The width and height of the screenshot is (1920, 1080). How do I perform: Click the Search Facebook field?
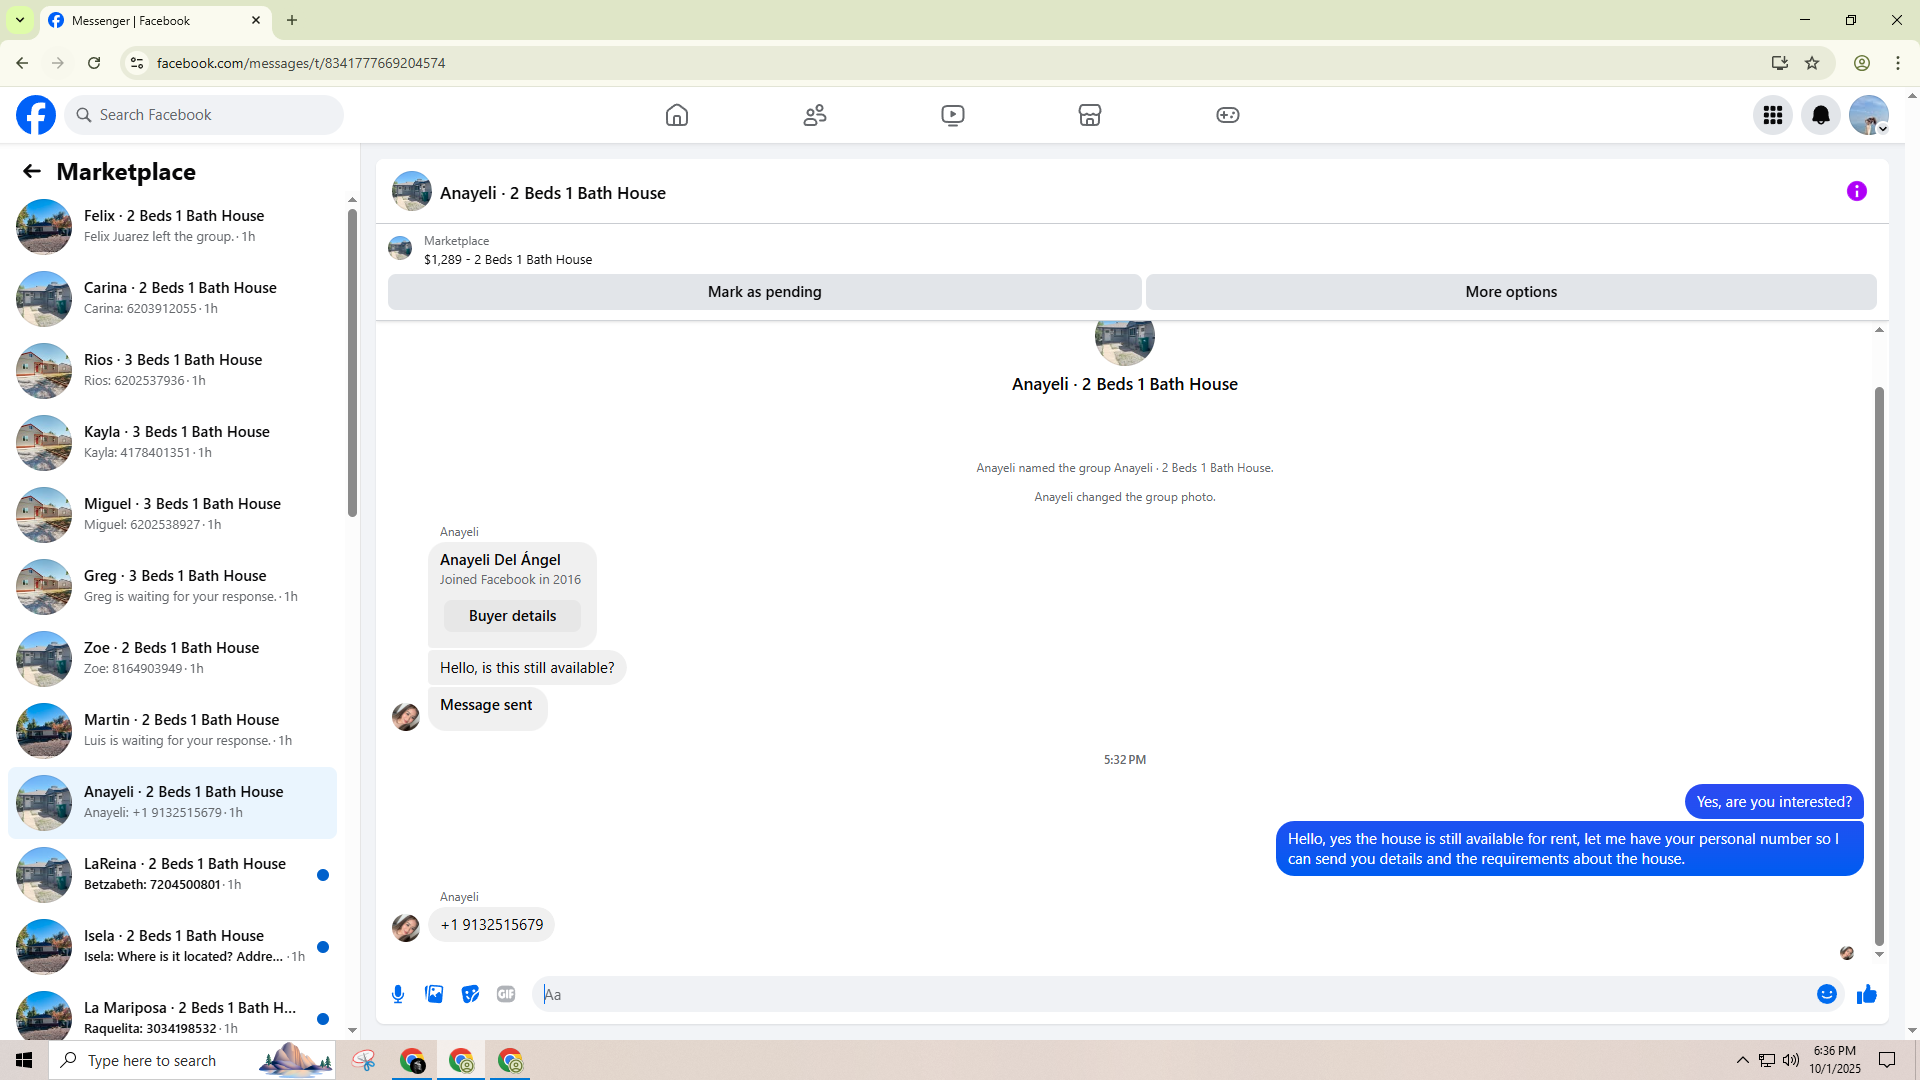pyautogui.click(x=204, y=115)
